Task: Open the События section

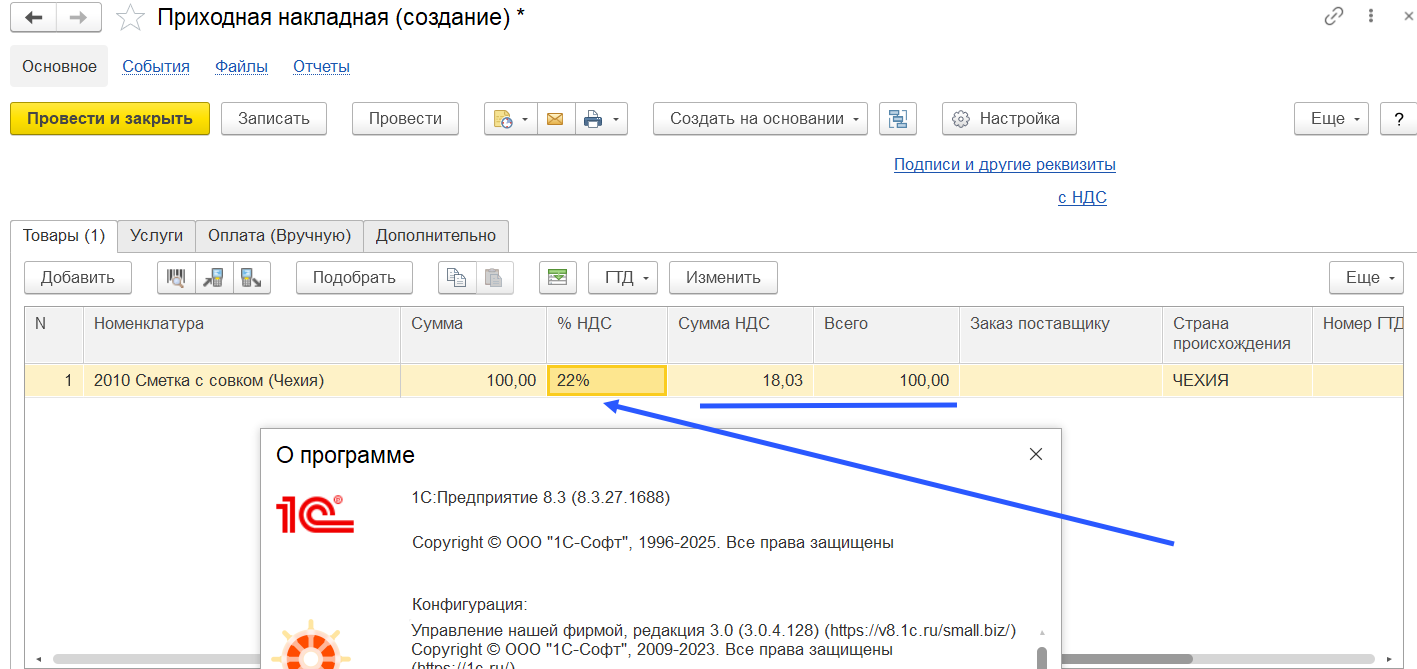Action: click(156, 67)
